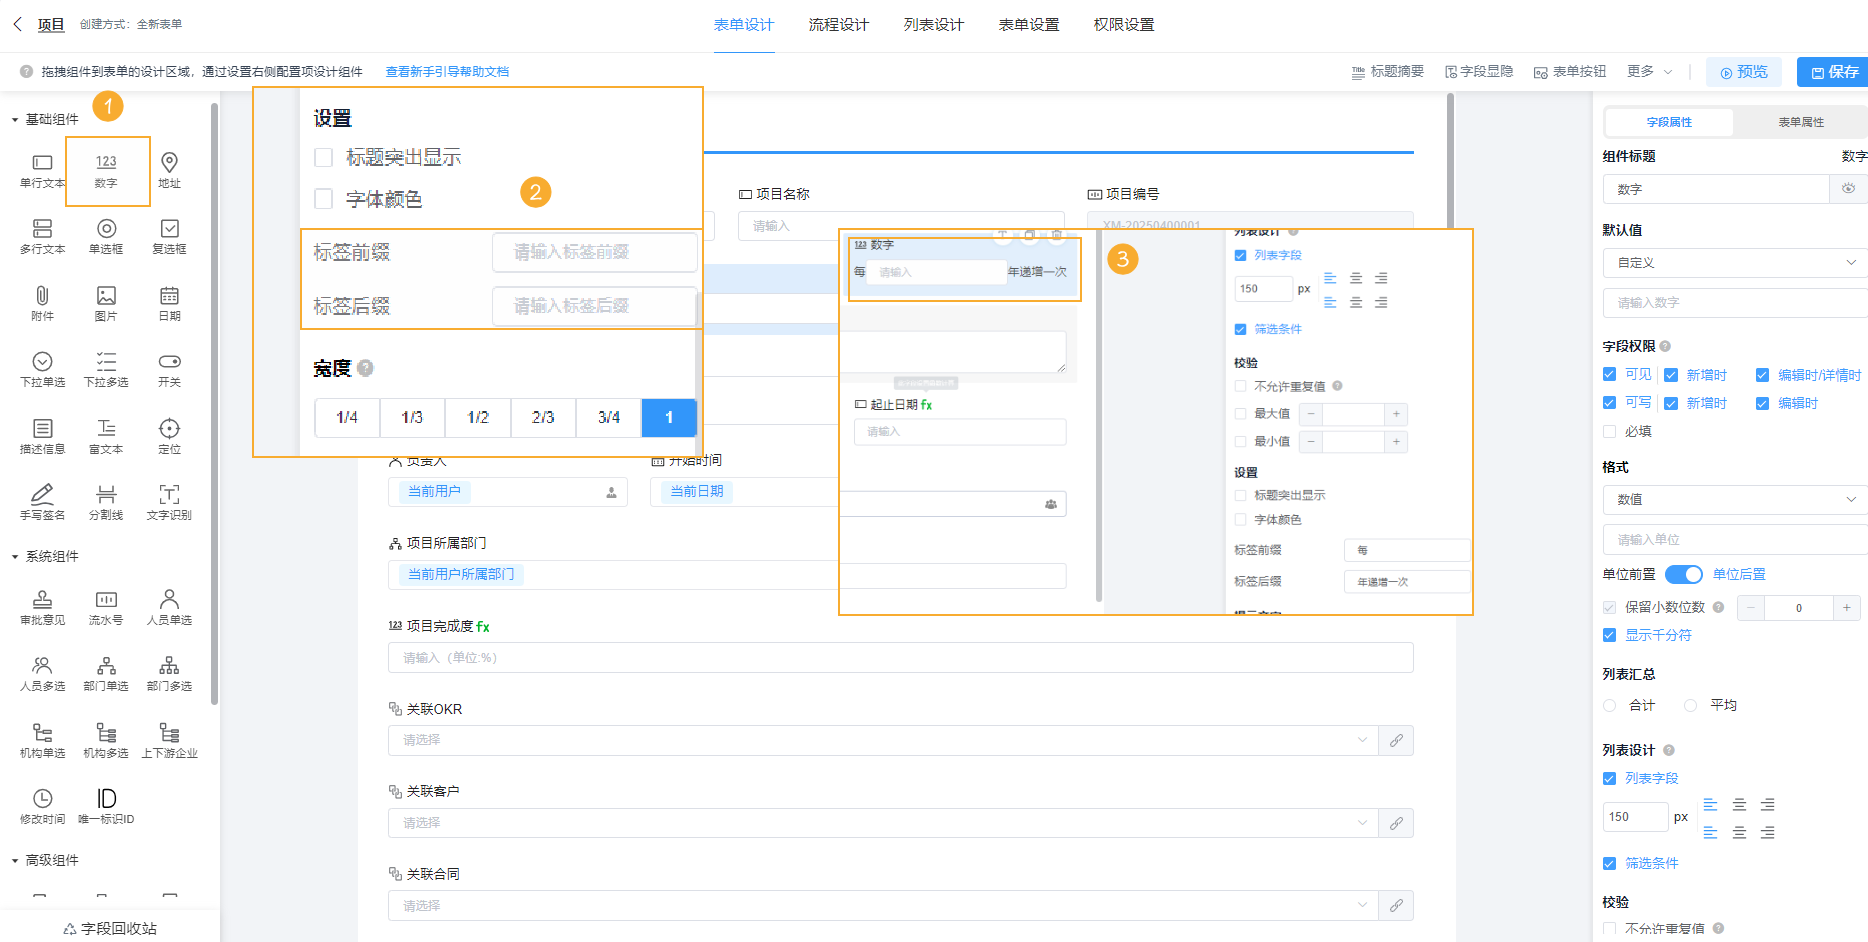Image resolution: width=1868 pixels, height=942 pixels.
Task: Select the 数字 component in the sidebar
Action: pos(107,170)
